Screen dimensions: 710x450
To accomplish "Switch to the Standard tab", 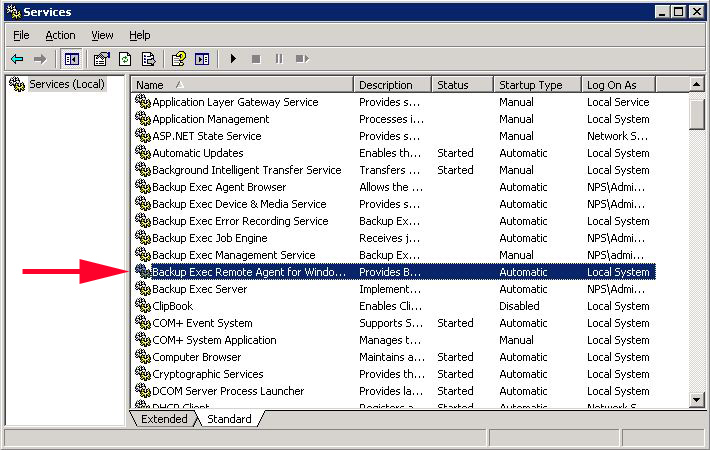I will point(229,419).
